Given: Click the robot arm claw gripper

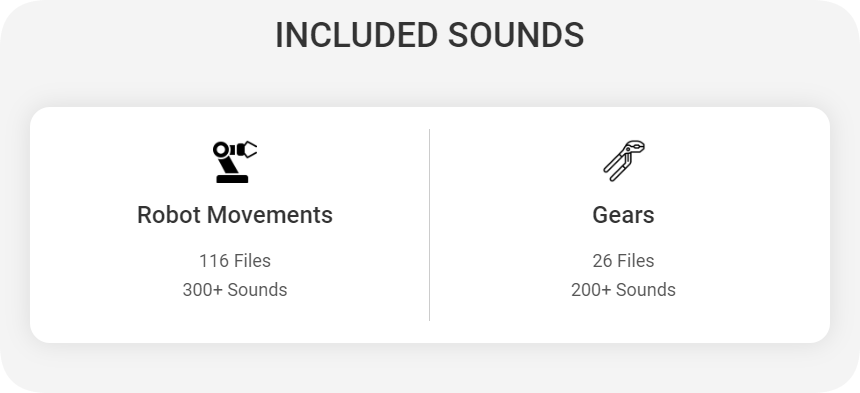Looking at the screenshot, I should tap(248, 149).
